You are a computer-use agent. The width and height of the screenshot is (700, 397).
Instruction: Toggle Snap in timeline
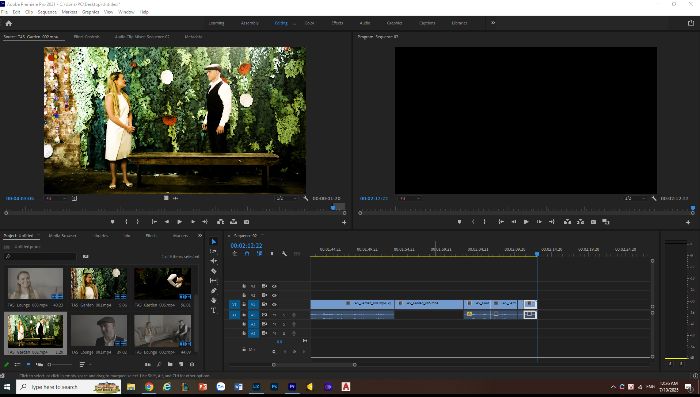[247, 254]
